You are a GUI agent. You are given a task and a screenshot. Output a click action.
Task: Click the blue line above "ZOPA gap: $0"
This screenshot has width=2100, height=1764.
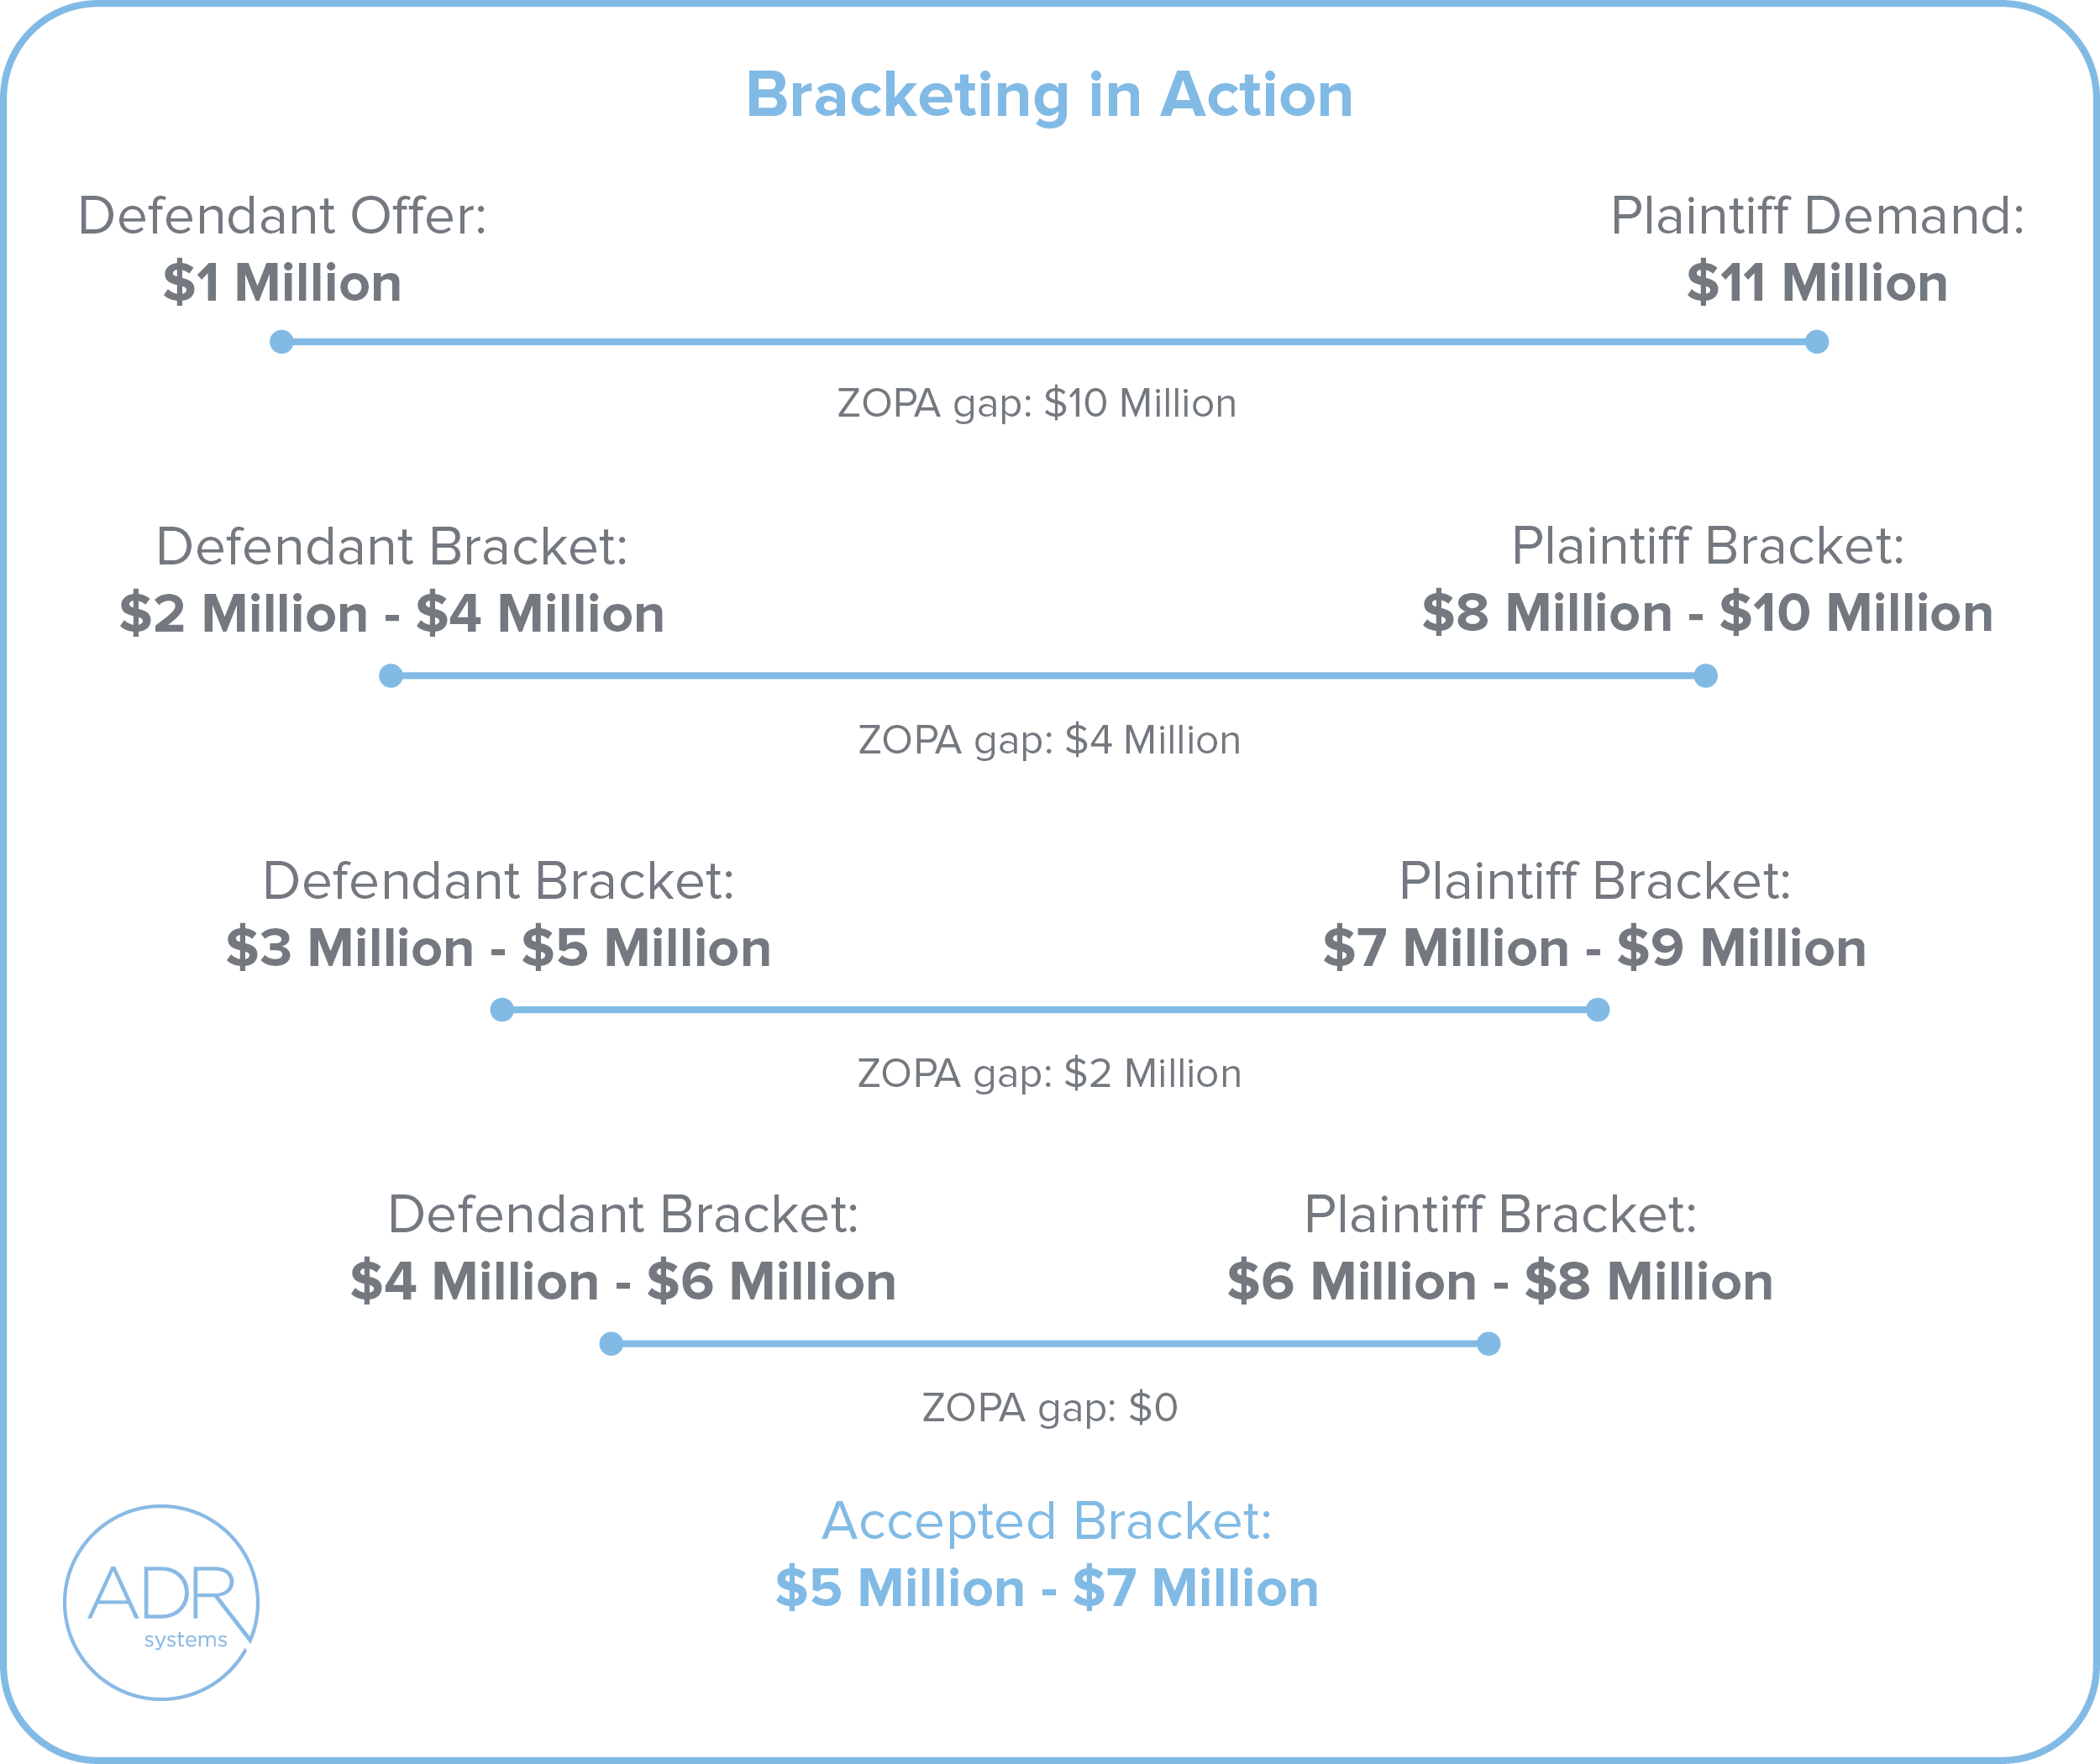click(x=1049, y=1344)
